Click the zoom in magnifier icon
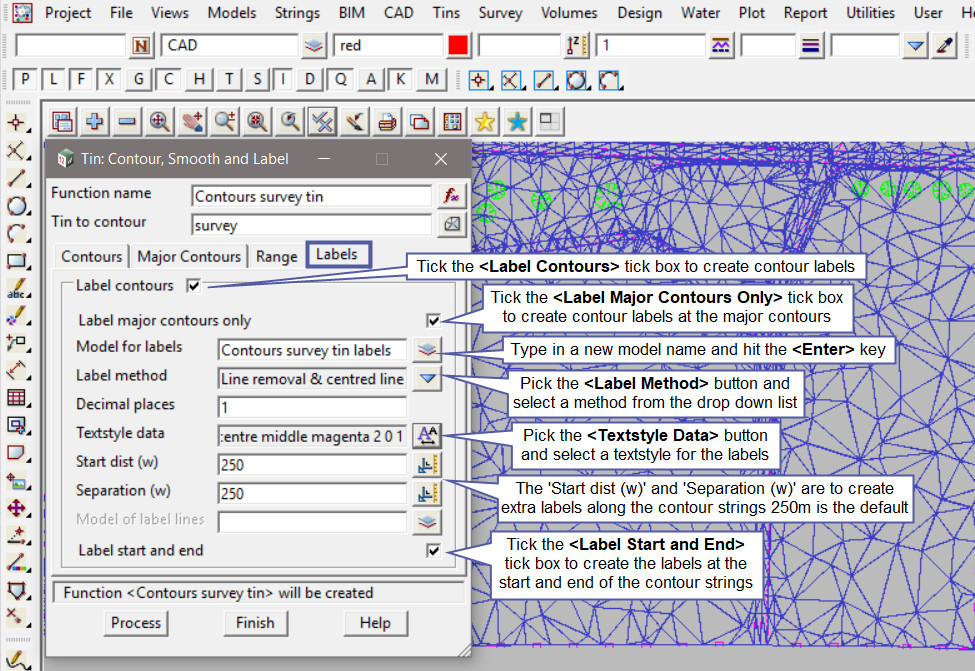 coord(224,121)
